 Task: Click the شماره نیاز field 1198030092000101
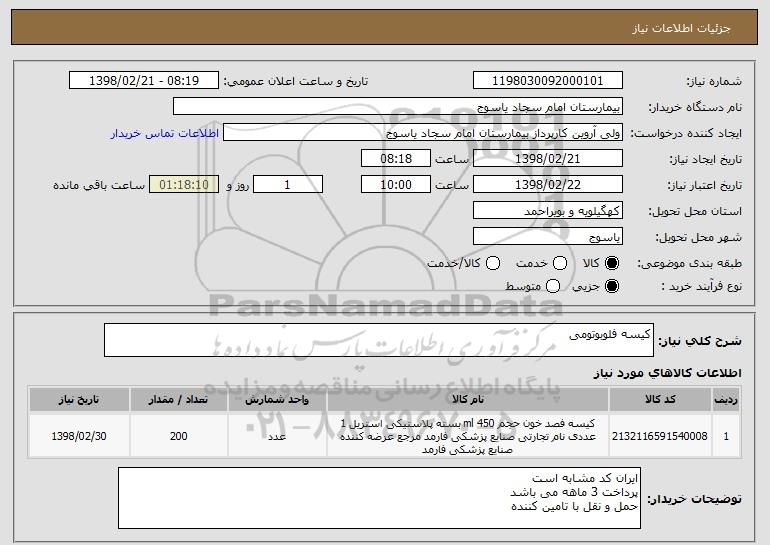click(548, 81)
